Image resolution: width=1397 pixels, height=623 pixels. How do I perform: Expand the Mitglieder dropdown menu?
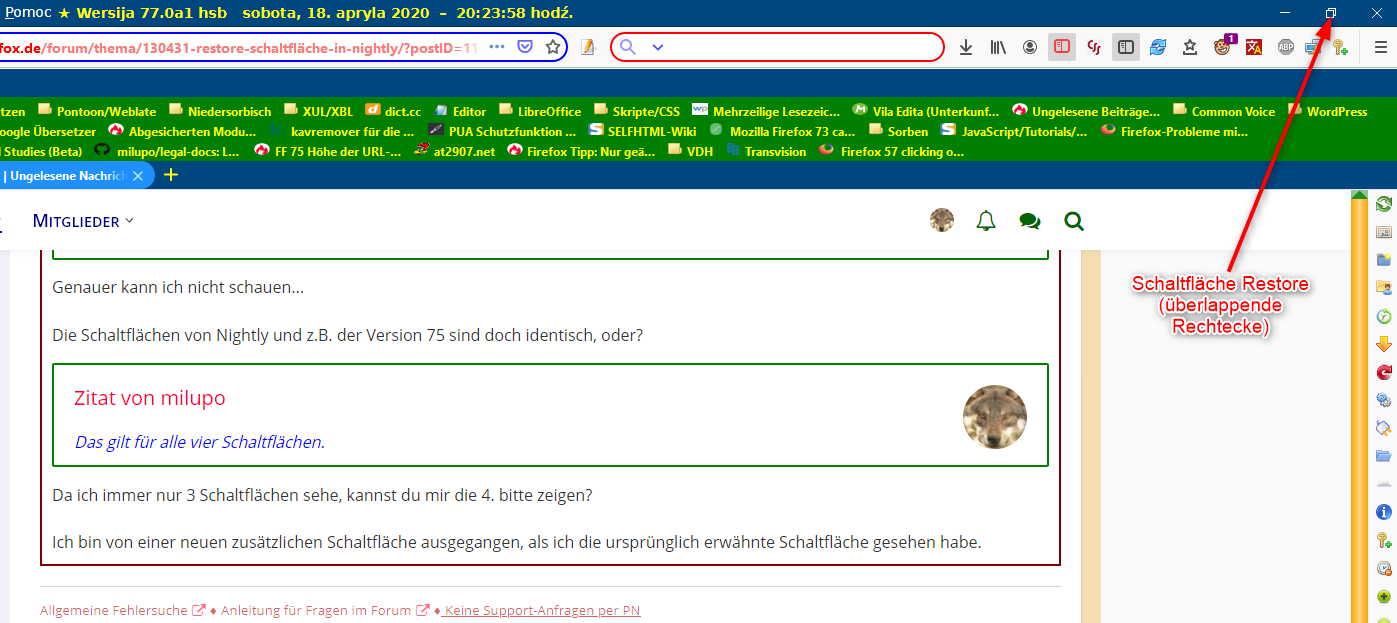(83, 221)
